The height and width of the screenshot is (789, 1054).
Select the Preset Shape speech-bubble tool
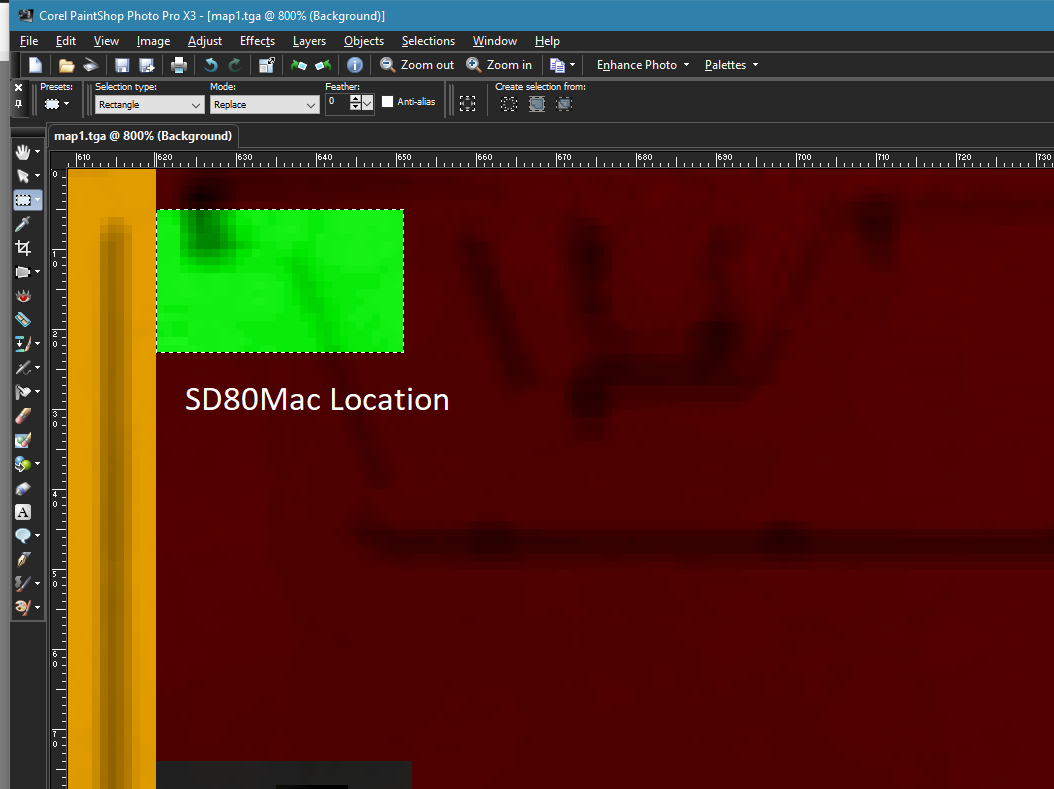click(x=23, y=536)
